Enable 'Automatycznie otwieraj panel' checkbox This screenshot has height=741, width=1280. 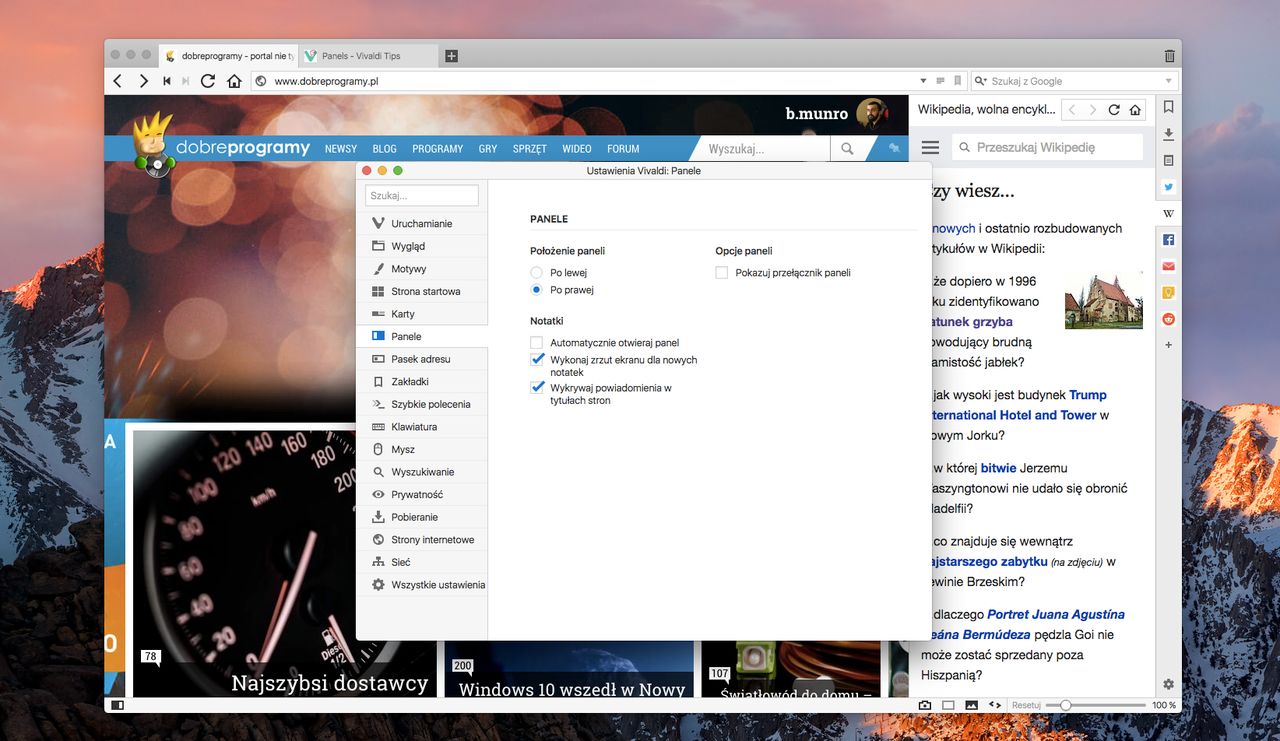[x=537, y=342]
